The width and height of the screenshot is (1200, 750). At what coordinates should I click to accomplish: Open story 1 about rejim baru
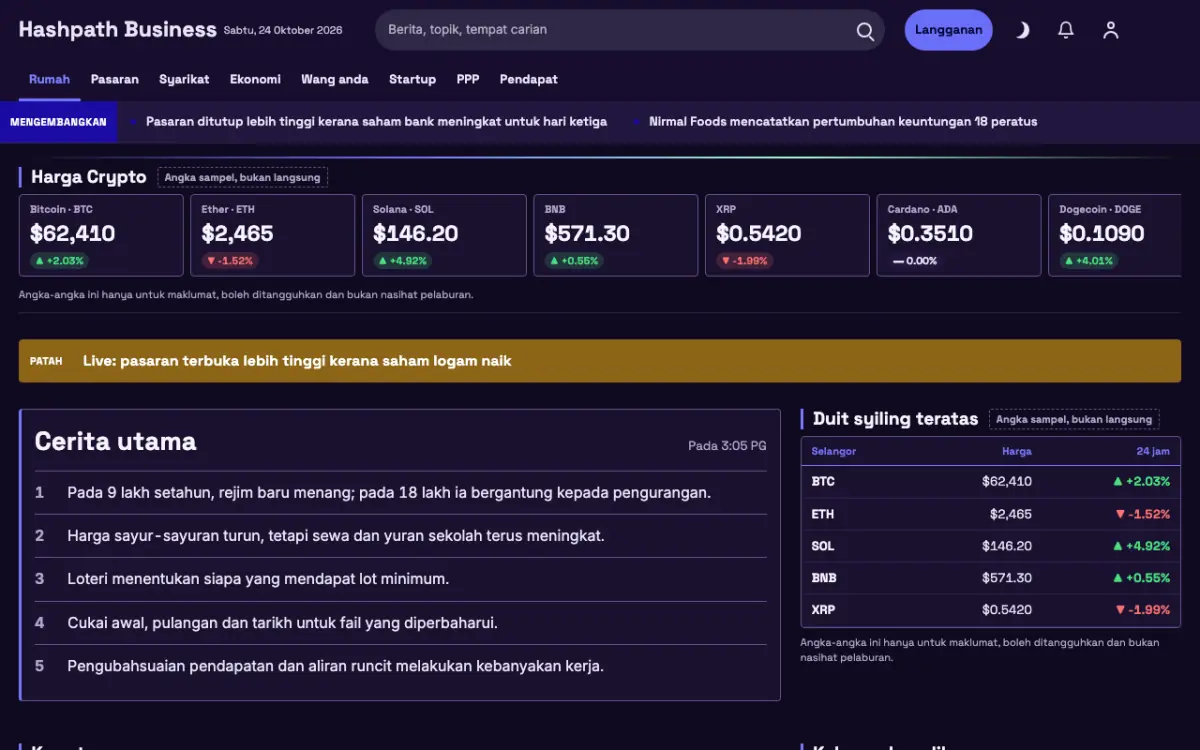[x=401, y=492]
